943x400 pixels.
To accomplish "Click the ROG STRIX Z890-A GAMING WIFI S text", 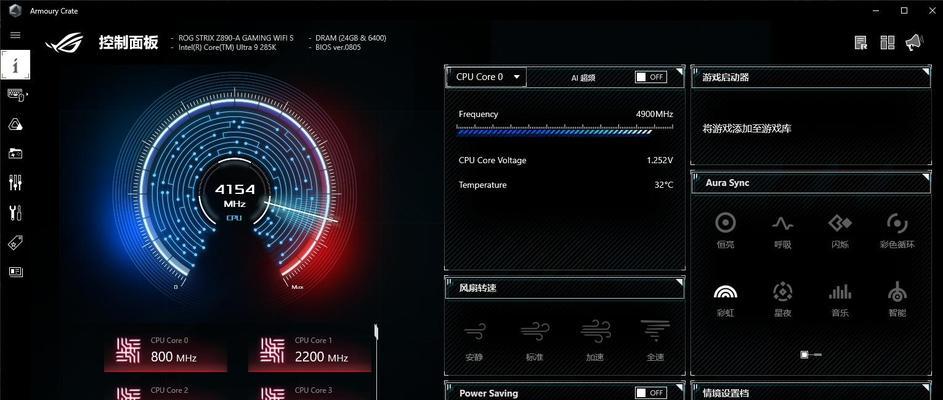I will point(236,38).
